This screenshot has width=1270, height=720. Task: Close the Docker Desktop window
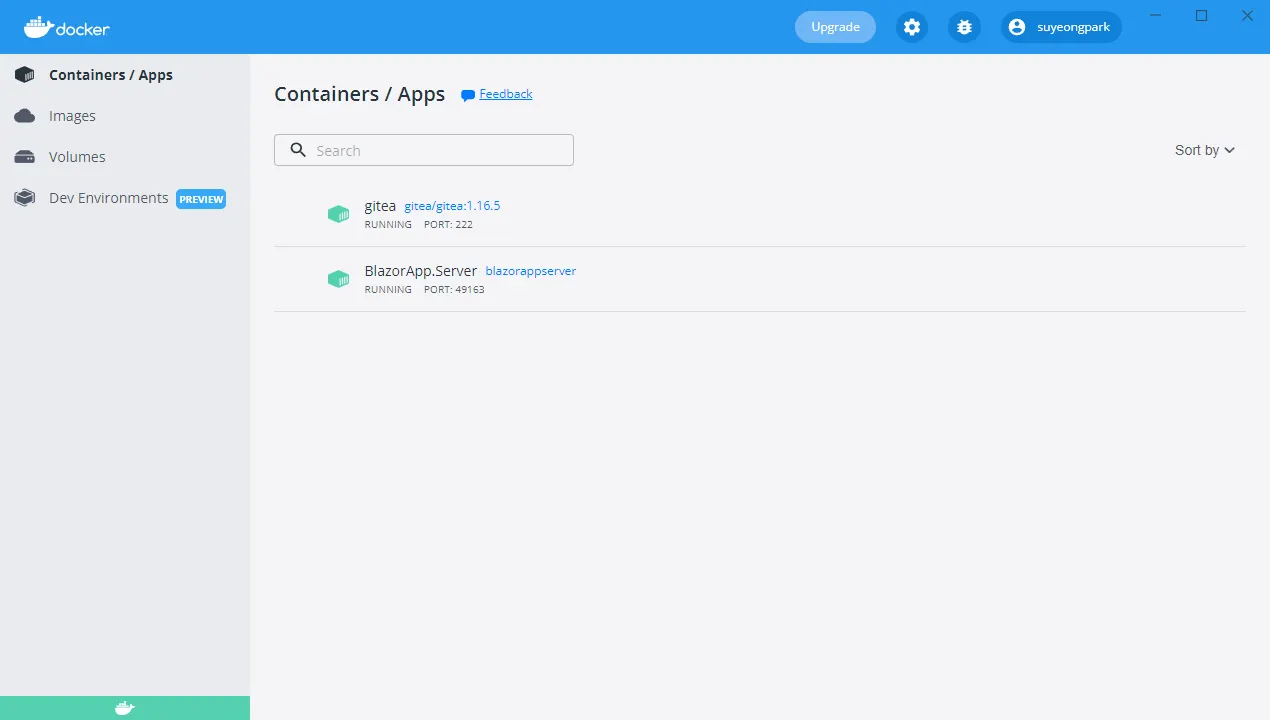(x=1246, y=16)
